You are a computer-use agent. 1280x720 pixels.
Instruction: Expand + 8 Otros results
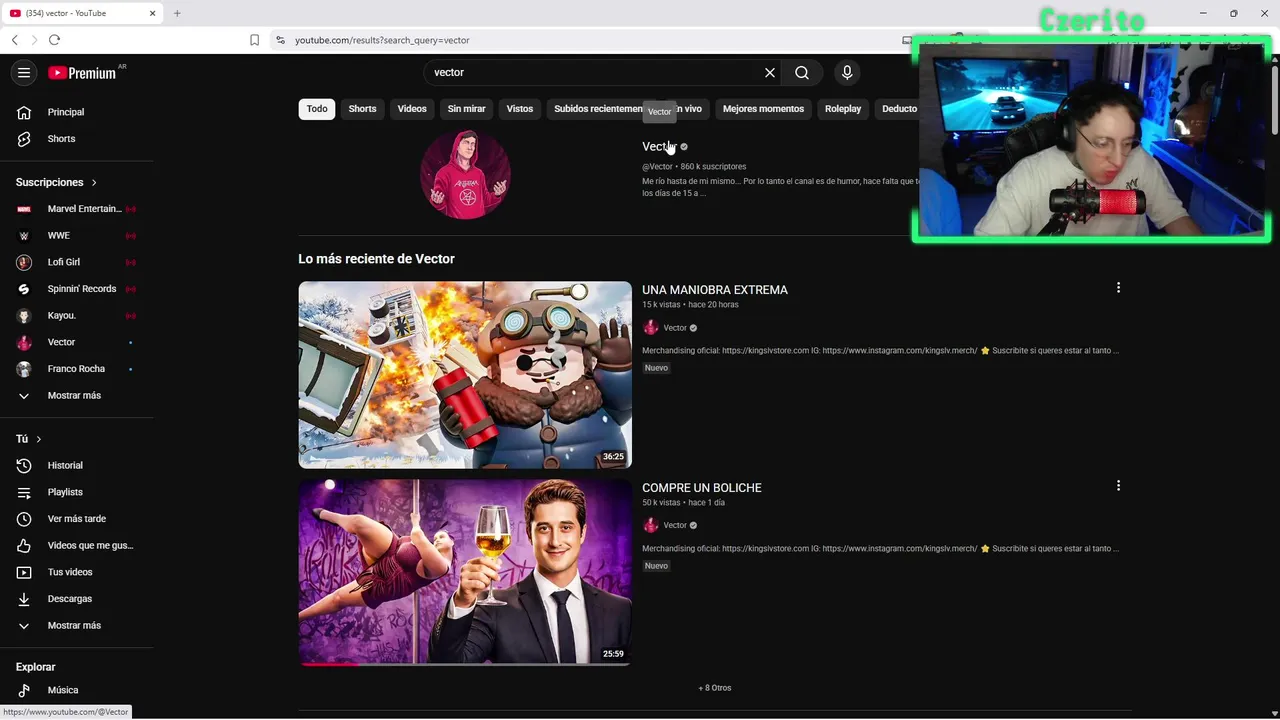pos(715,688)
